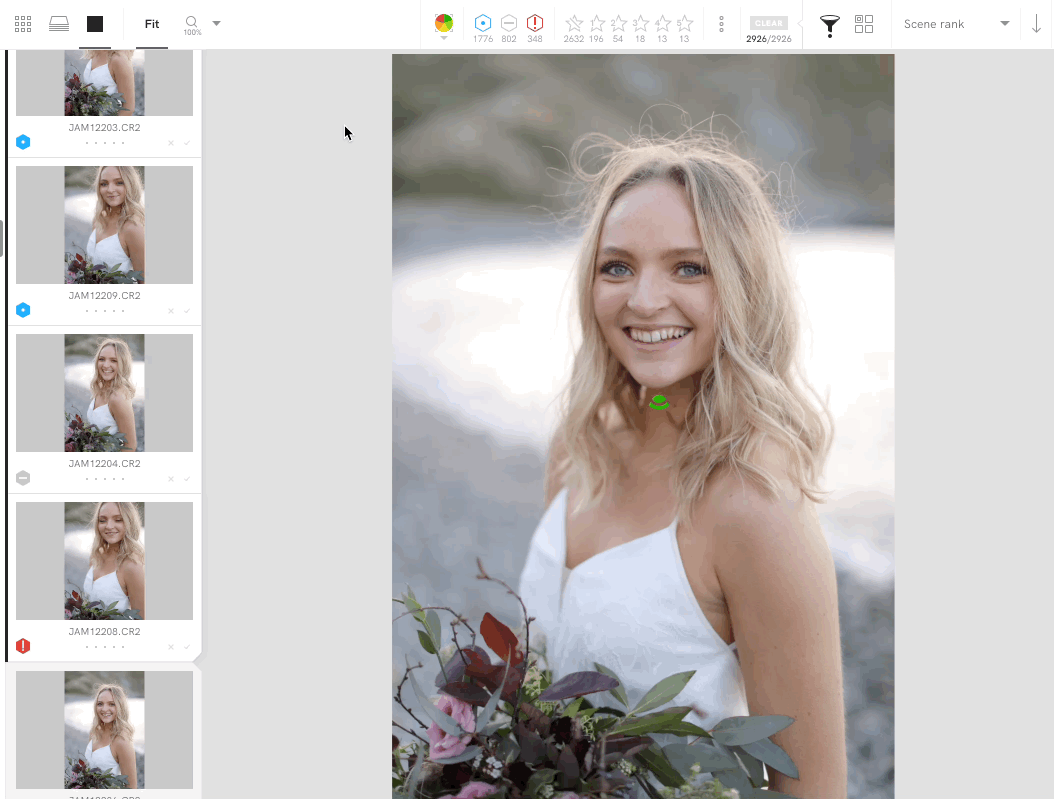Filter unrated images star (2632)
The image size is (1054, 799).
573,24
